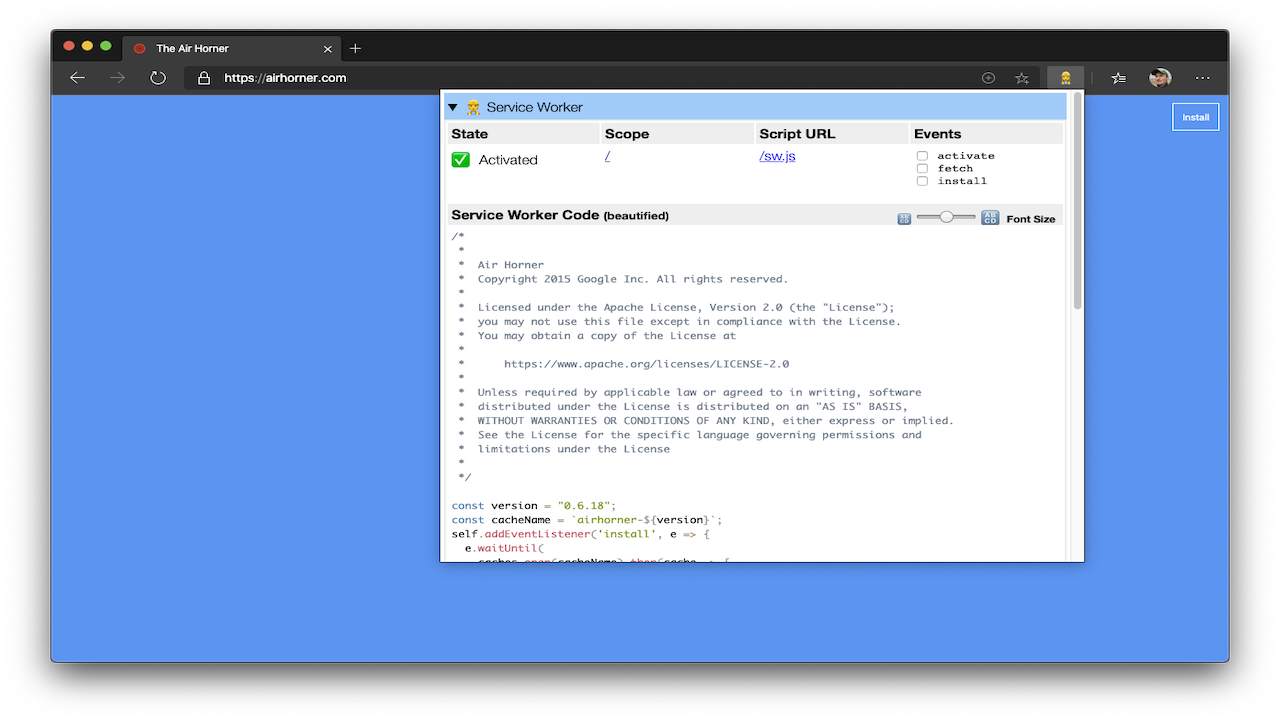Image resolution: width=1280 pixels, height=720 pixels.
Task: Reload the current page
Action: [x=158, y=78]
